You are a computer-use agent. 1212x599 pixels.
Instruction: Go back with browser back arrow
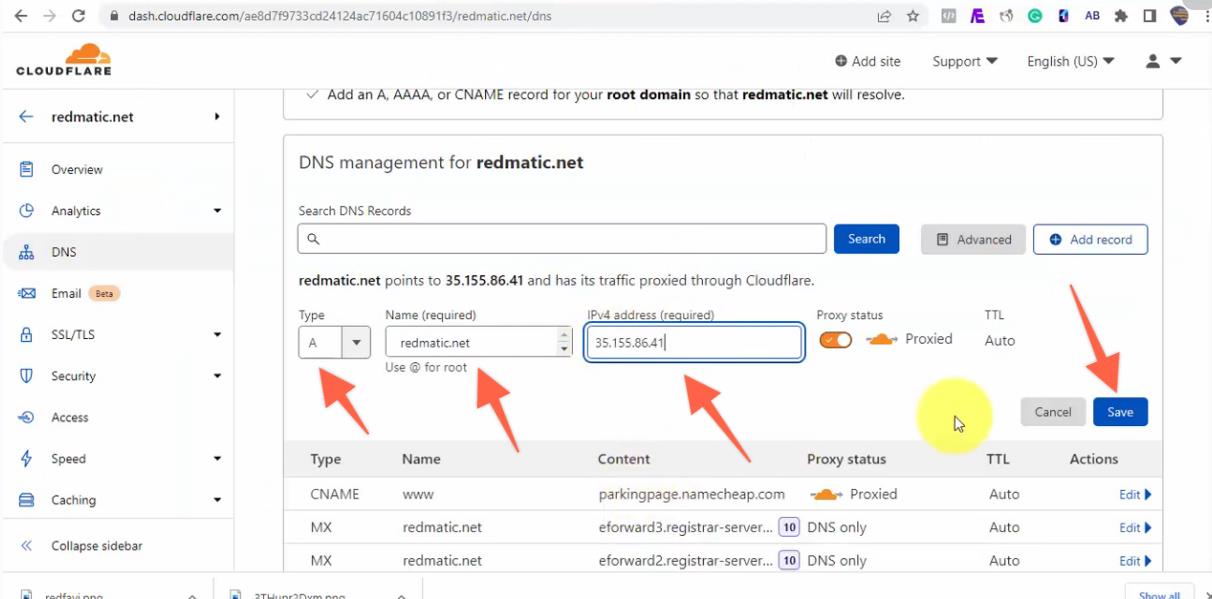21,16
